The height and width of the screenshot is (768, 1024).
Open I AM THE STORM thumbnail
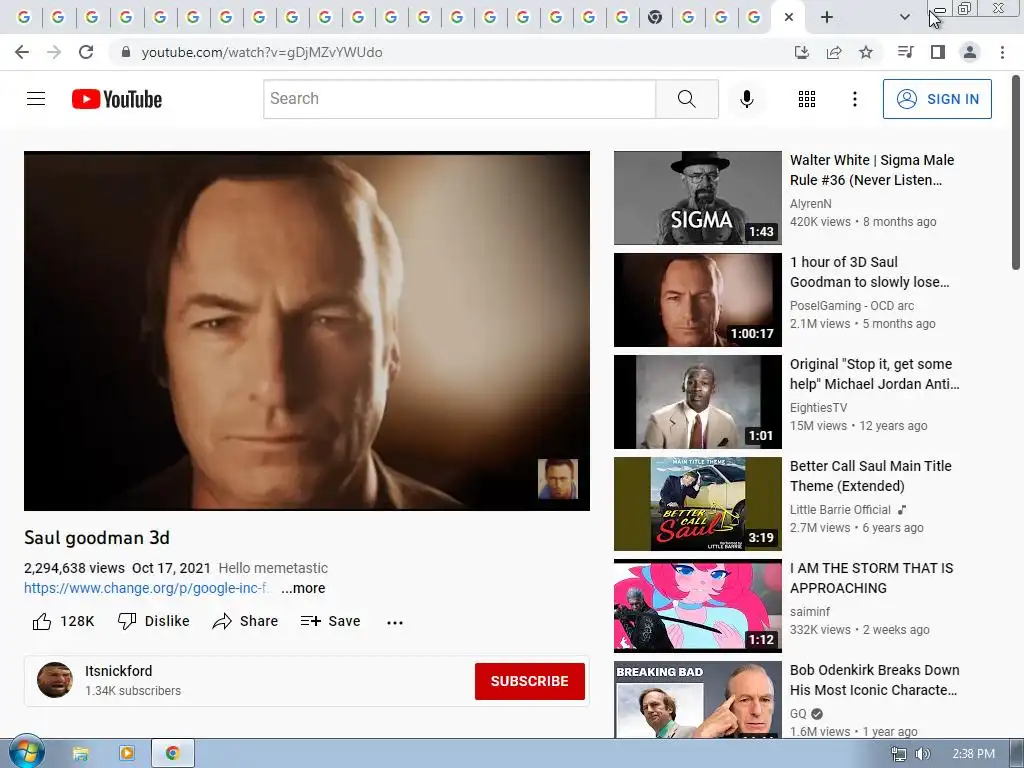coord(697,605)
